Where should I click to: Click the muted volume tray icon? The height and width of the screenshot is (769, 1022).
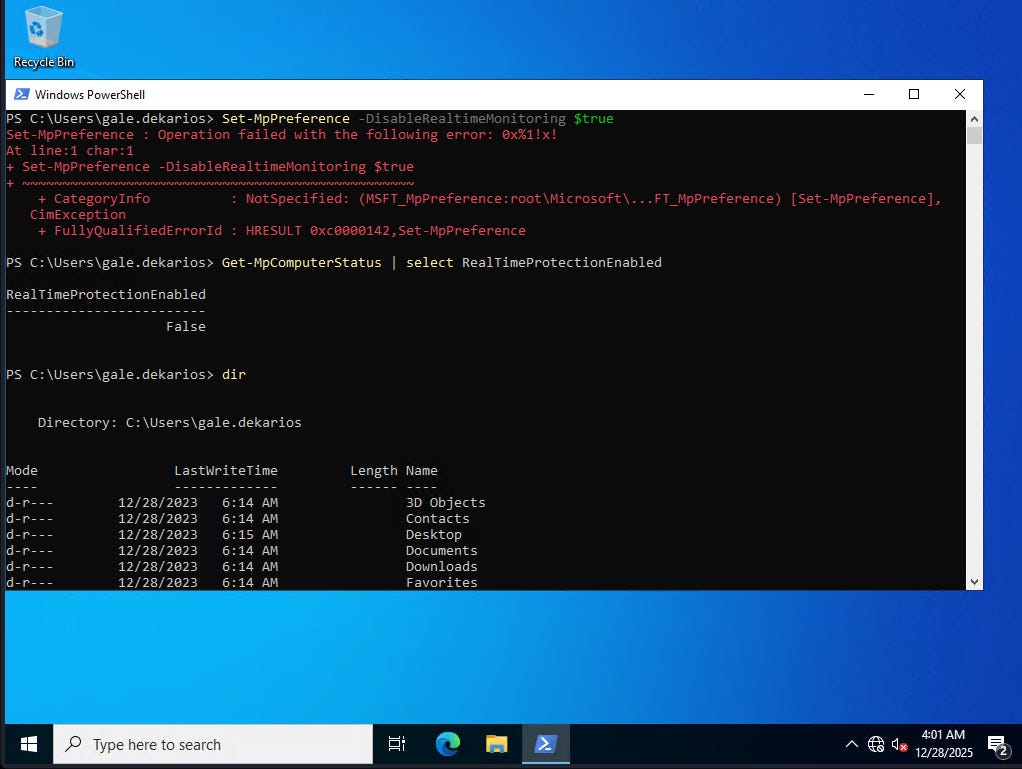click(898, 744)
